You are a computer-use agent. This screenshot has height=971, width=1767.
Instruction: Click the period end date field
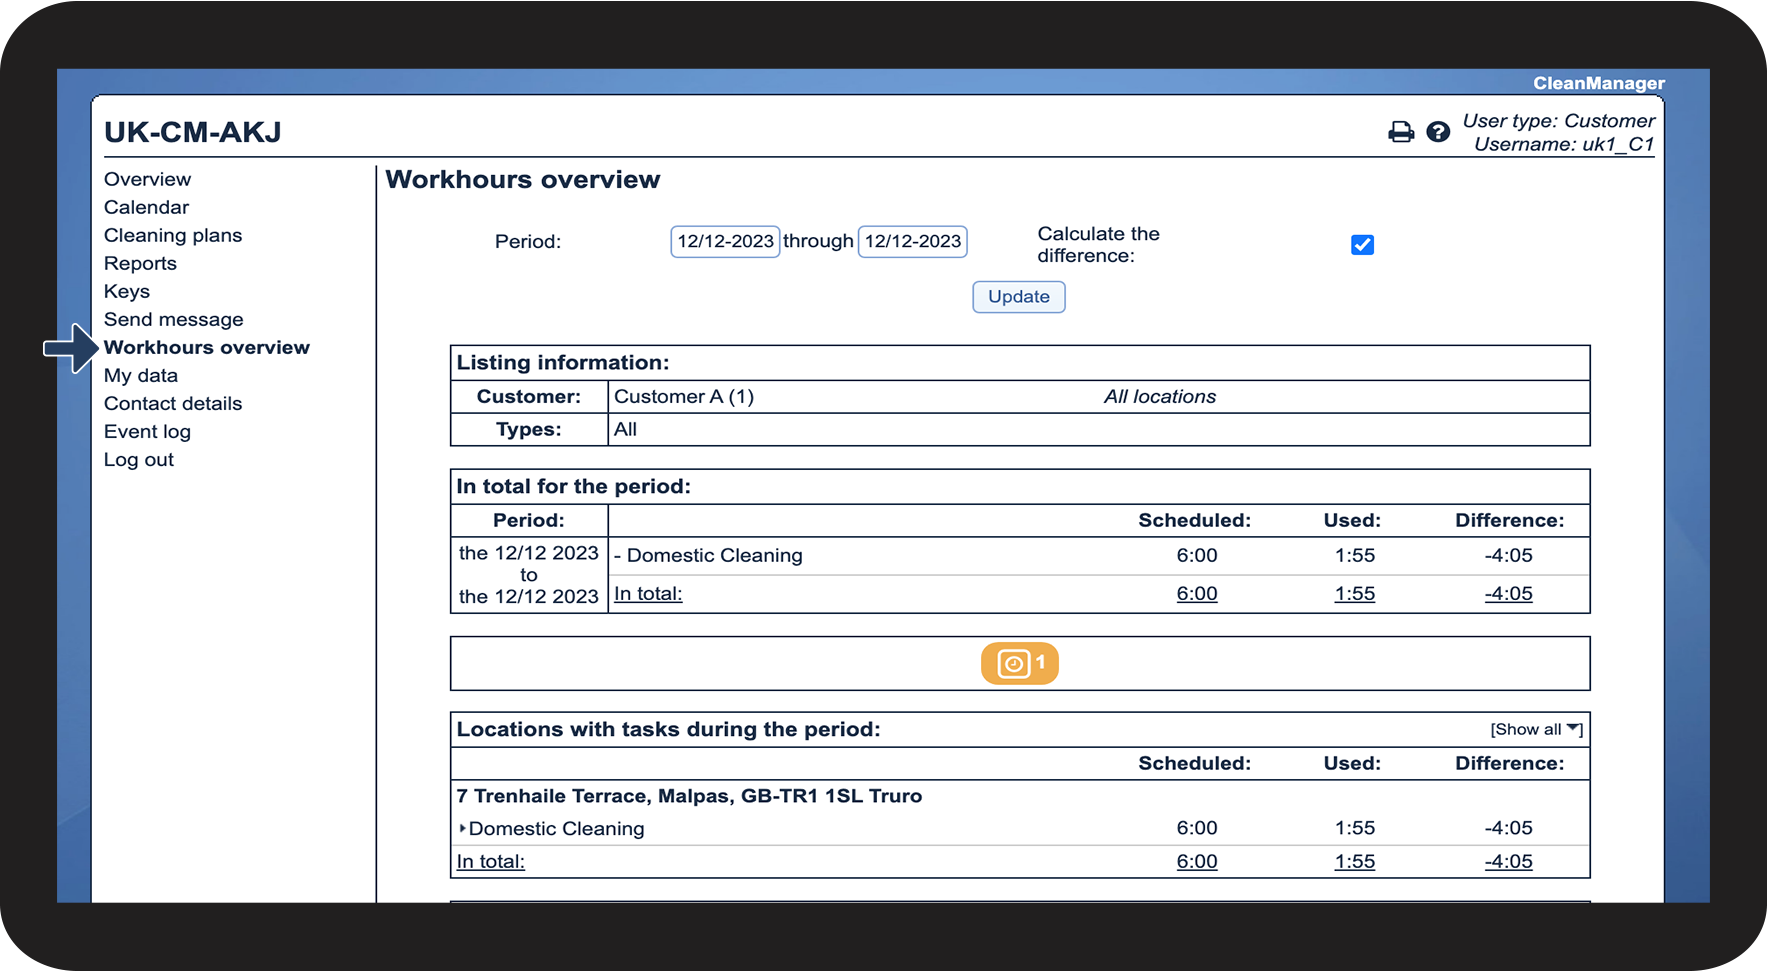tap(912, 241)
